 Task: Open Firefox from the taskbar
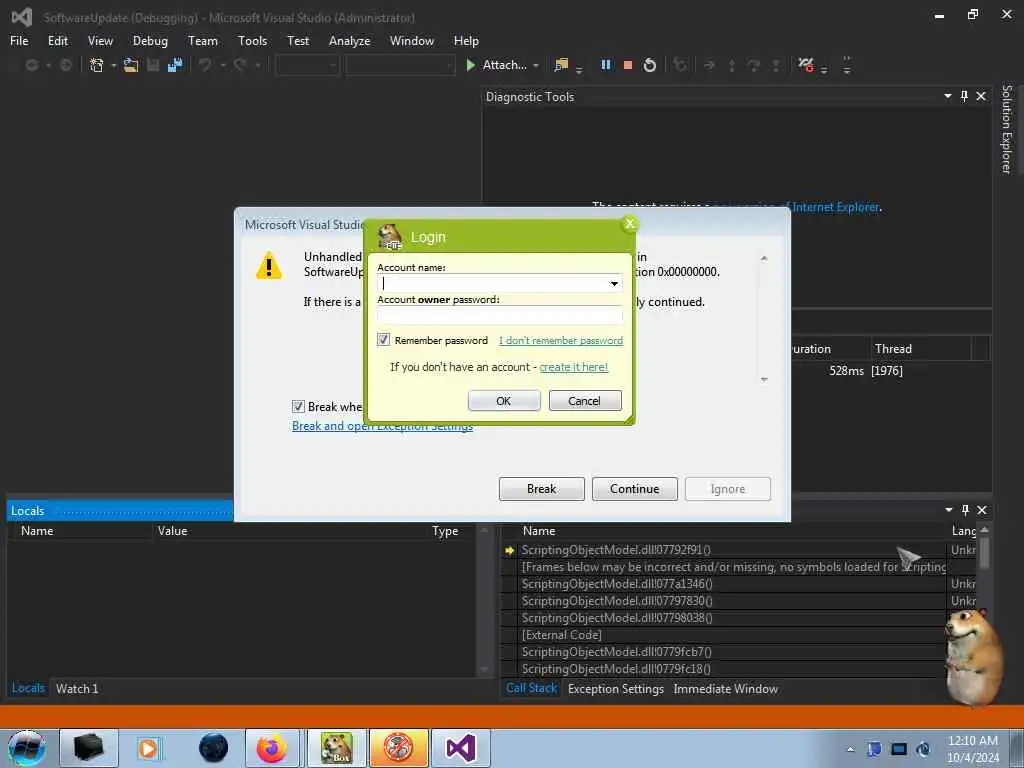[272, 748]
